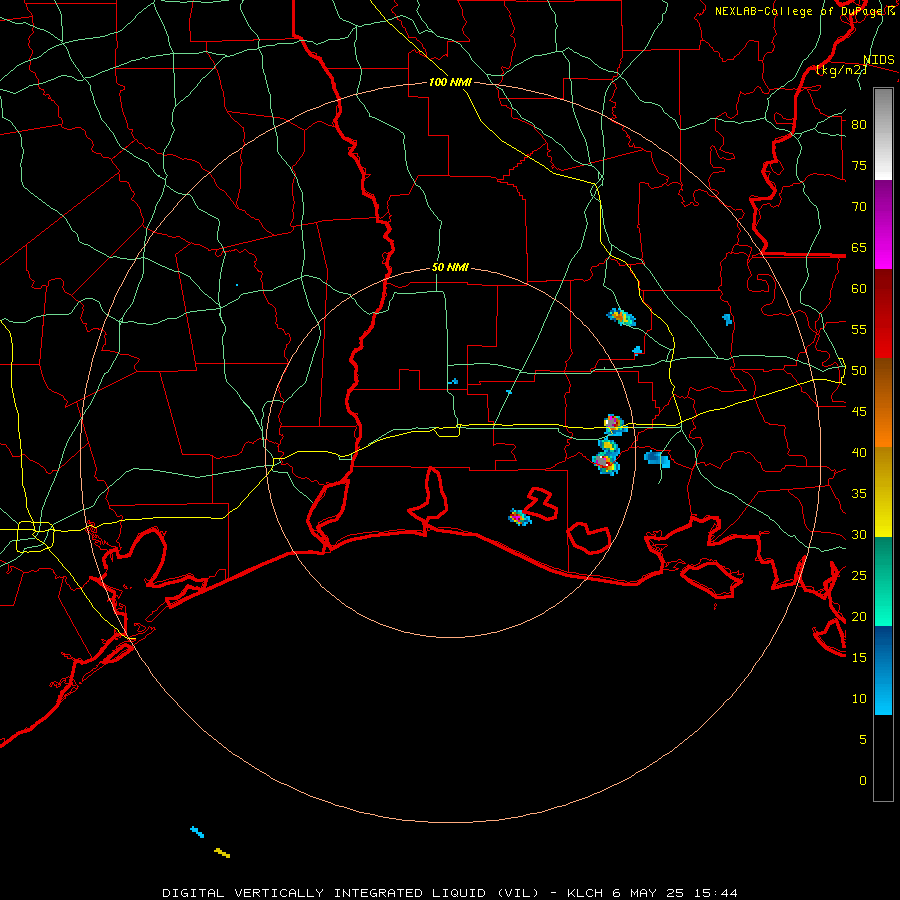
Task: Click the yellow echo offshore in the Gulf
Action: [222, 853]
